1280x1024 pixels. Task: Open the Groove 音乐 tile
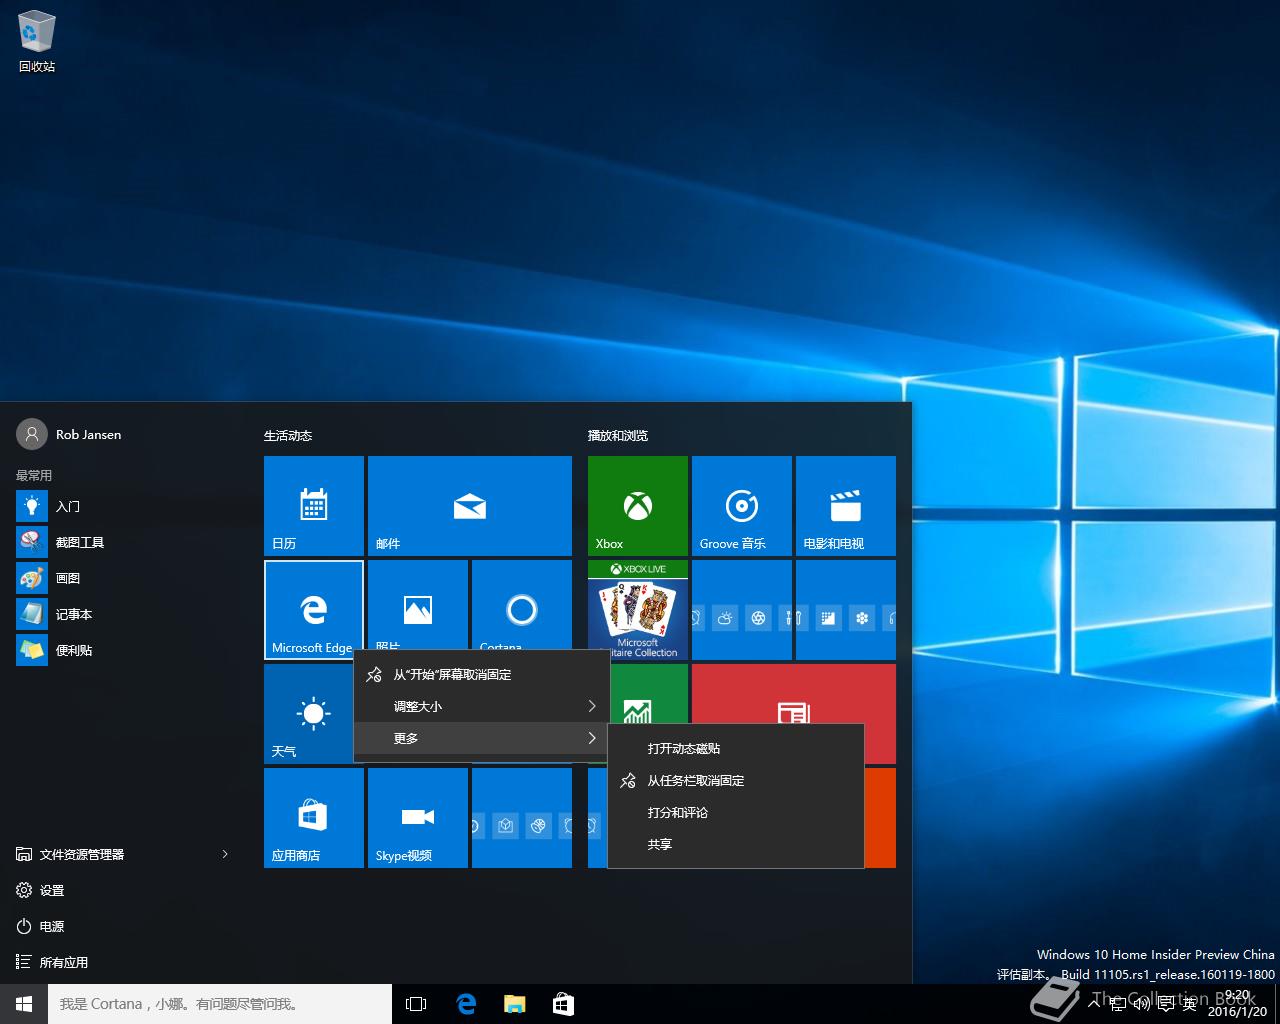click(x=742, y=506)
